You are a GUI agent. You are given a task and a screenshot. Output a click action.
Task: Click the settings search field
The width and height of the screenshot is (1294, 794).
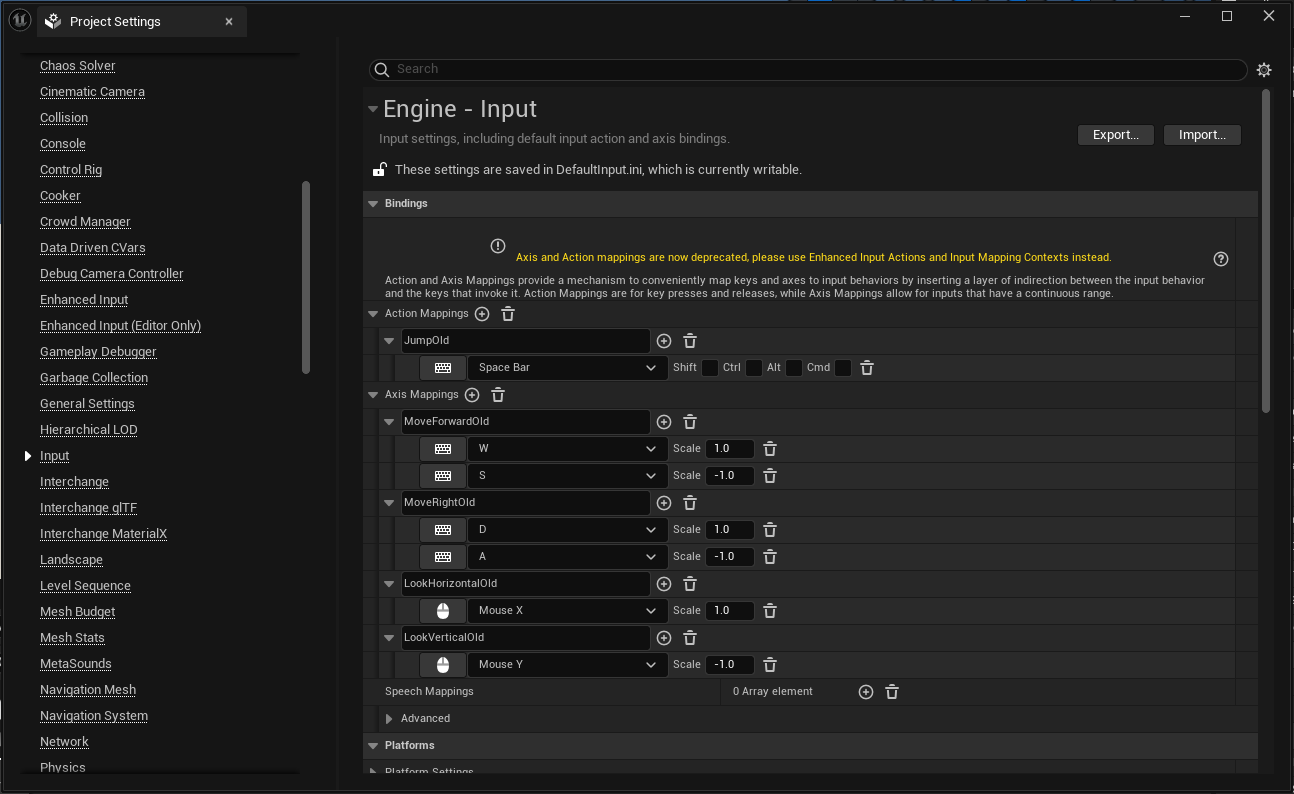(x=808, y=70)
